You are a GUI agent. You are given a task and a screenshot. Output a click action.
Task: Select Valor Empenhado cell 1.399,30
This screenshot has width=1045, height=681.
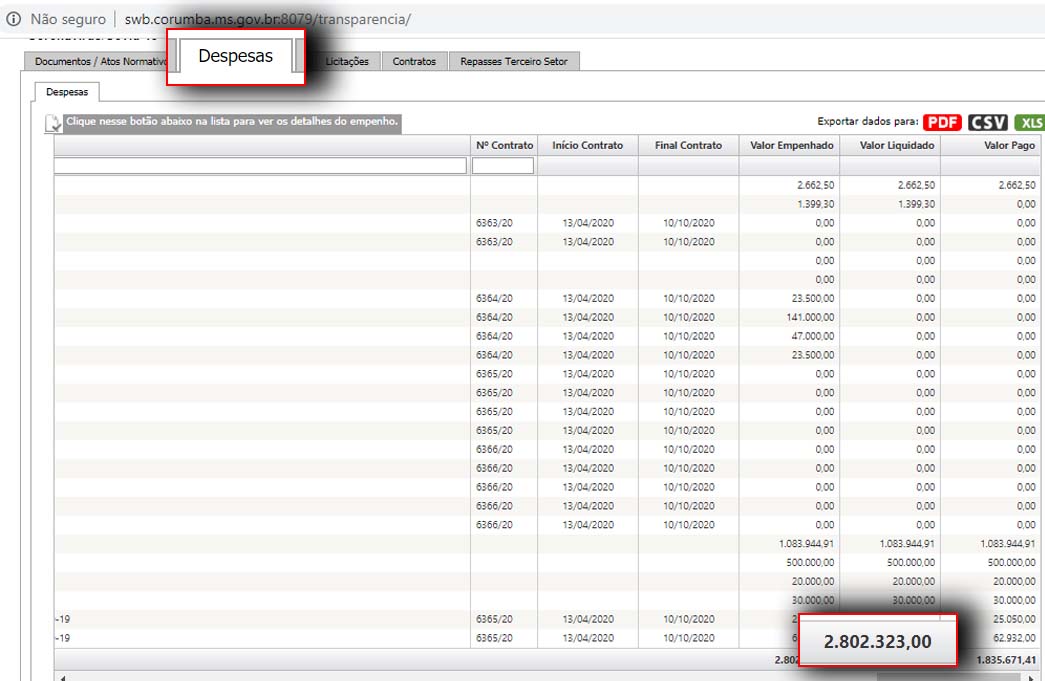[x=815, y=204]
